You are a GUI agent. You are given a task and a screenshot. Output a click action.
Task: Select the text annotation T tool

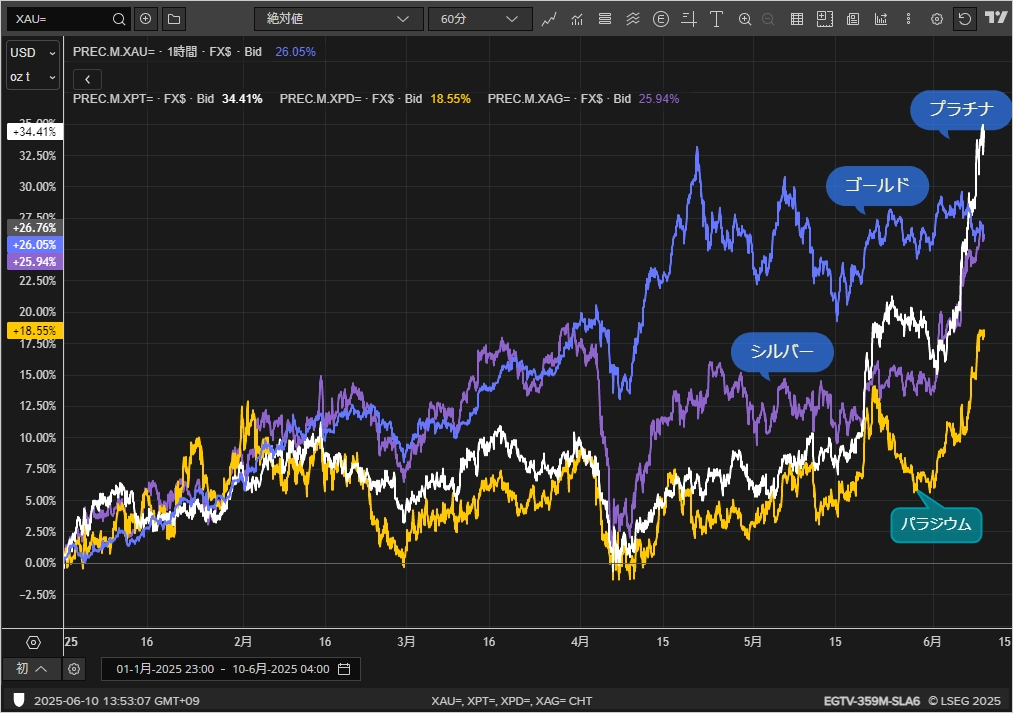[x=716, y=19]
